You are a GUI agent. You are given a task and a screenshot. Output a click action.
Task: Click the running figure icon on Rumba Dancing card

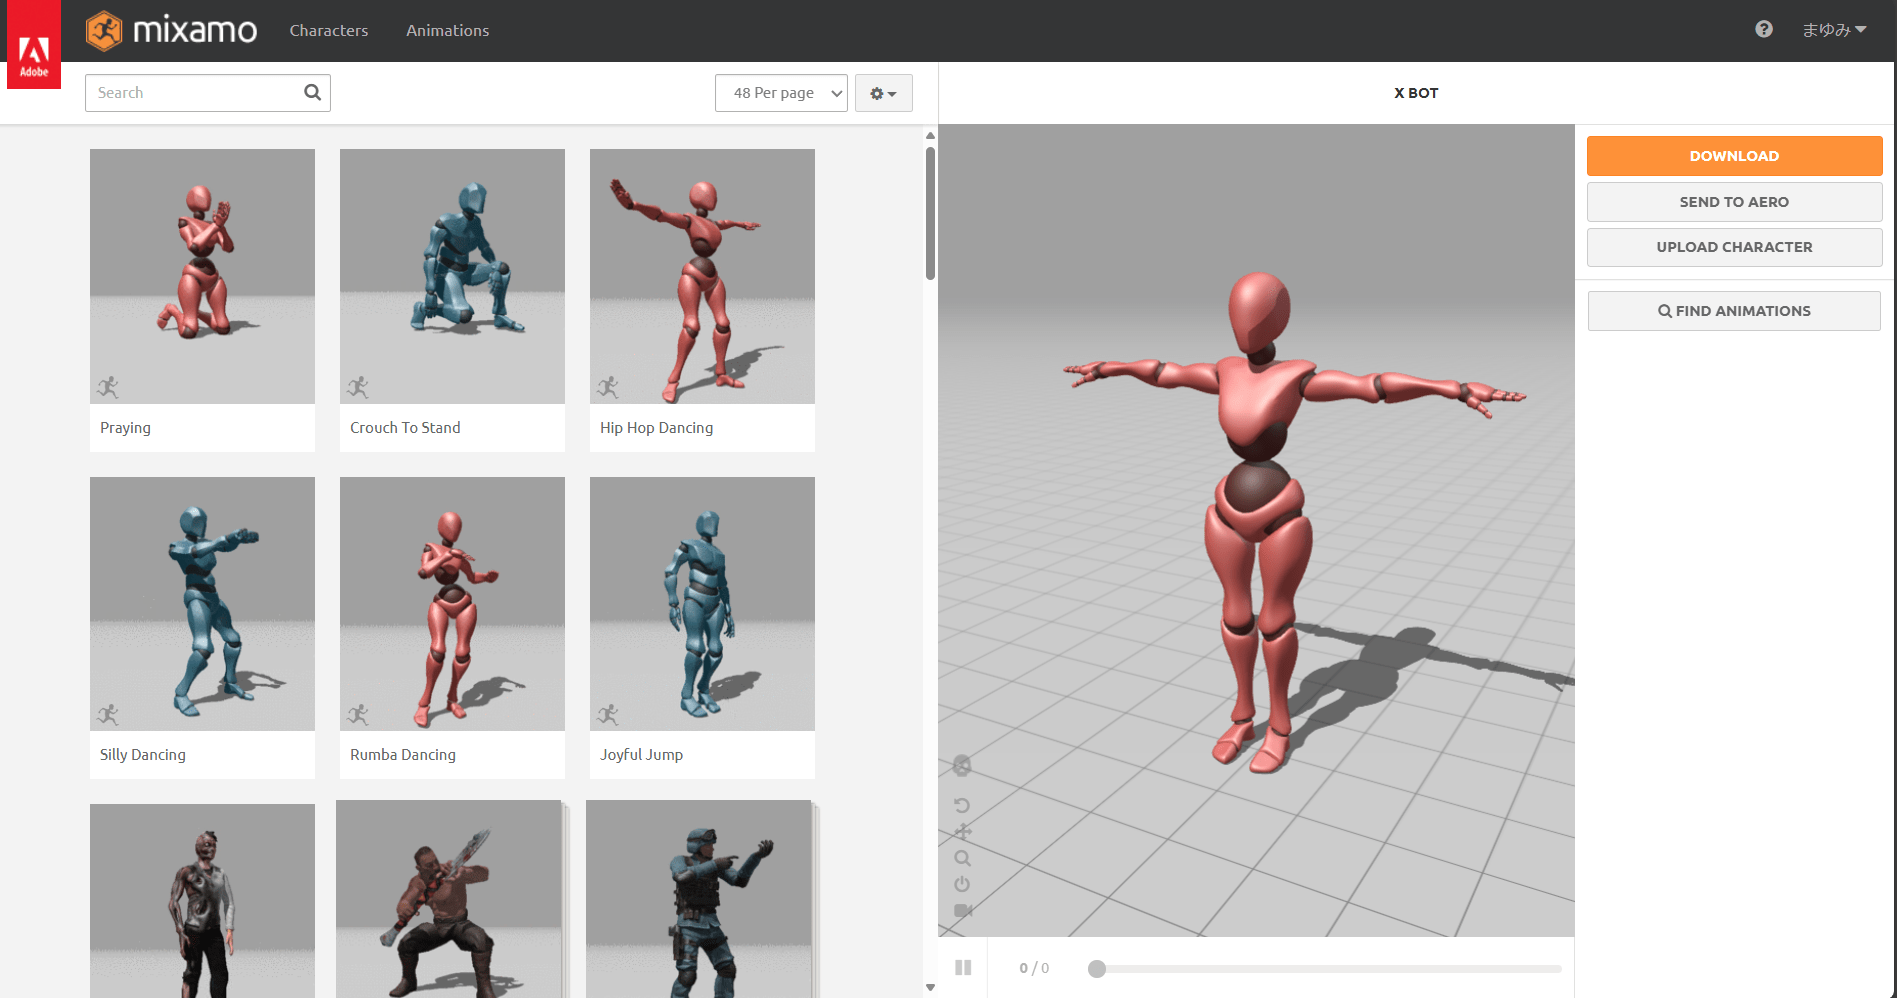pos(358,714)
